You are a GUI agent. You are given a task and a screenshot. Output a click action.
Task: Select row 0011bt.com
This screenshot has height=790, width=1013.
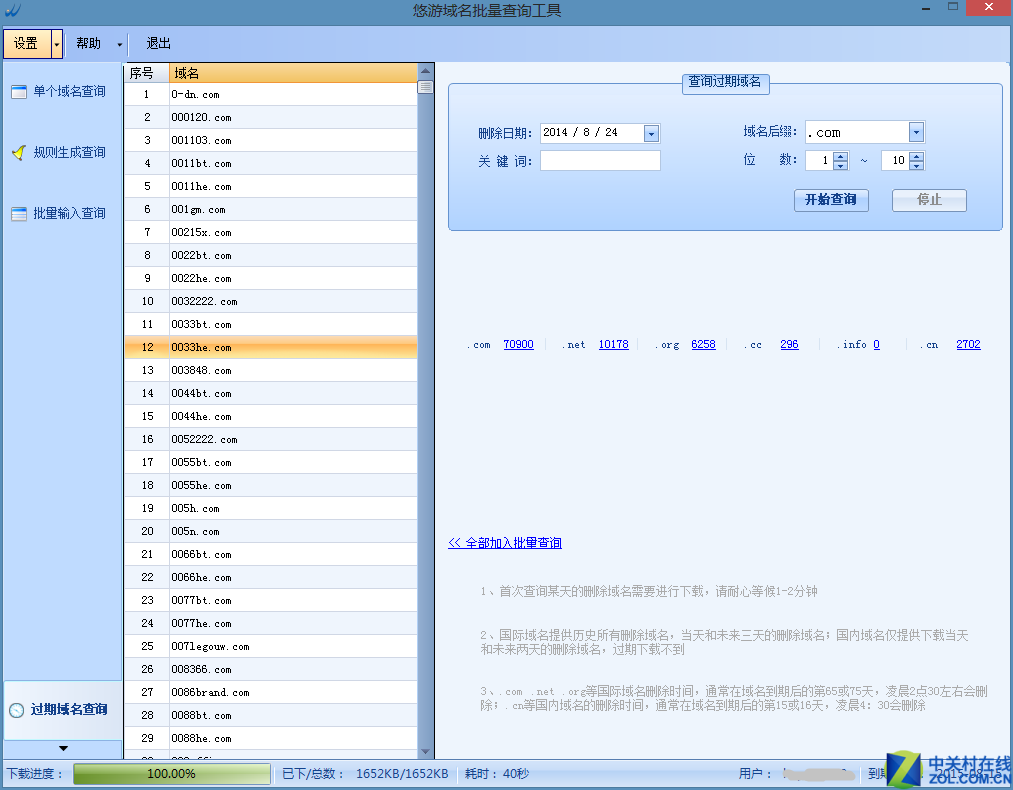(x=271, y=163)
